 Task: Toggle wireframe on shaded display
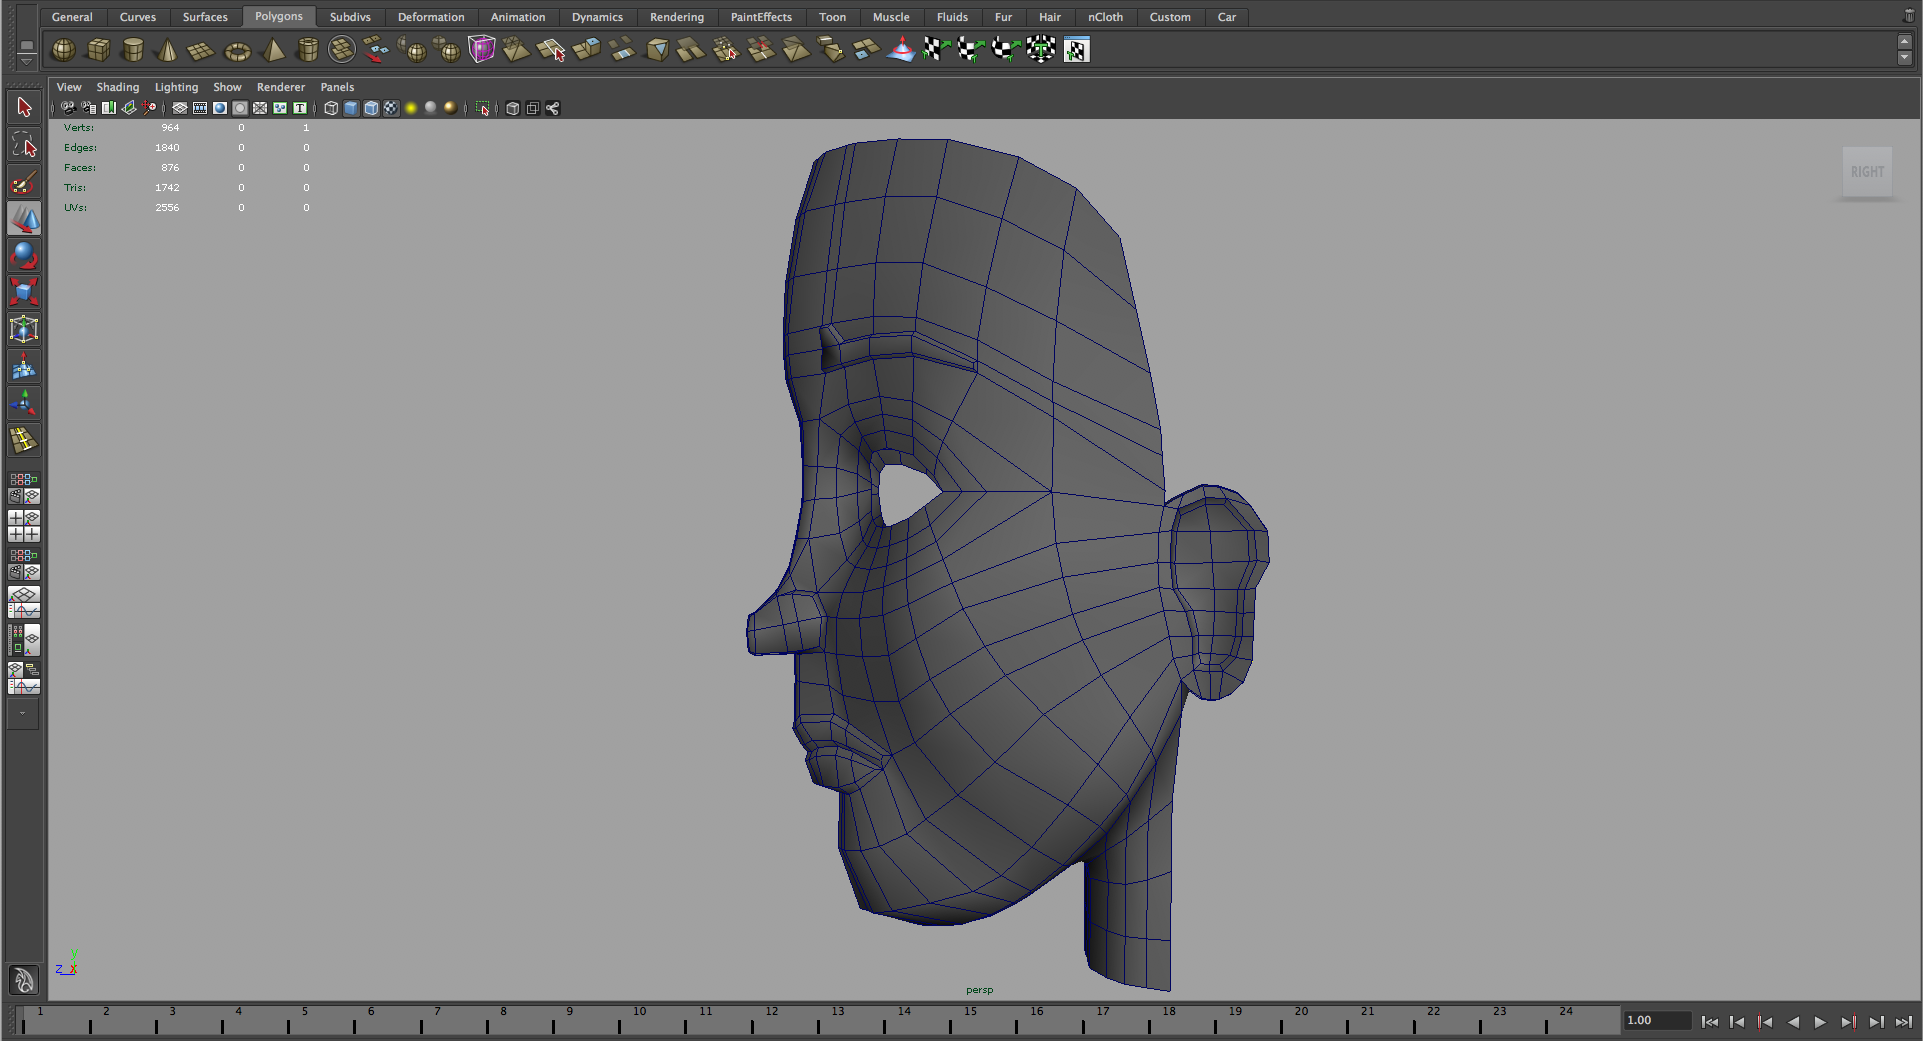(371, 108)
